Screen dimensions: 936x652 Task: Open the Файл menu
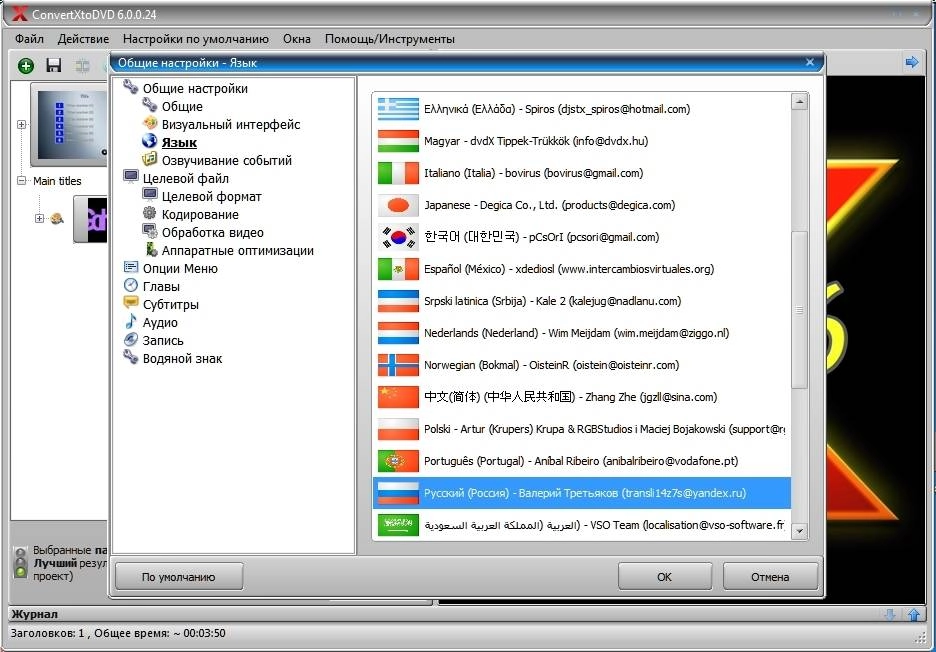(29, 39)
